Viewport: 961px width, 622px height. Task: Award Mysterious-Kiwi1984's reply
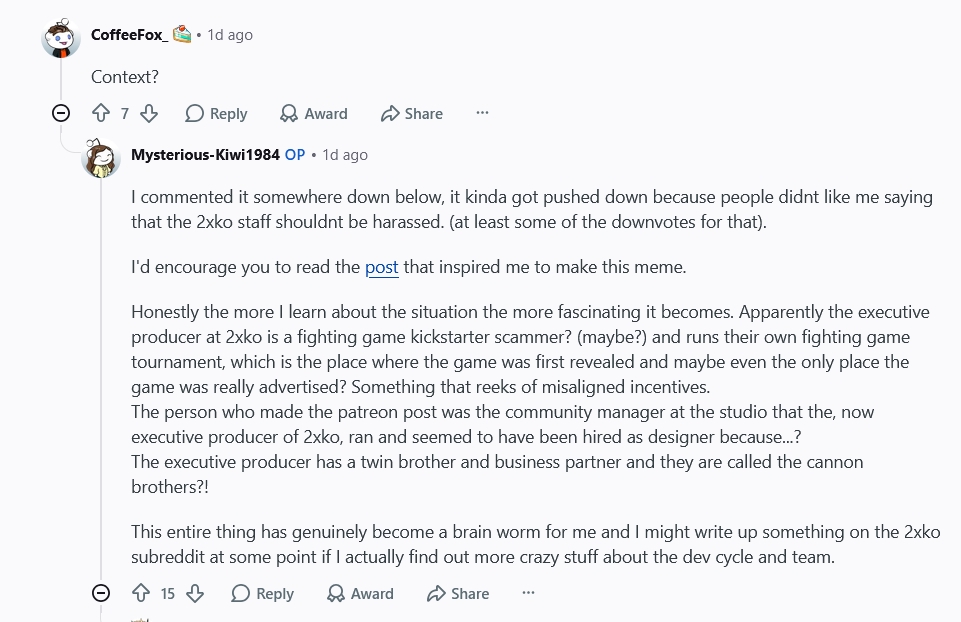[x=360, y=593]
